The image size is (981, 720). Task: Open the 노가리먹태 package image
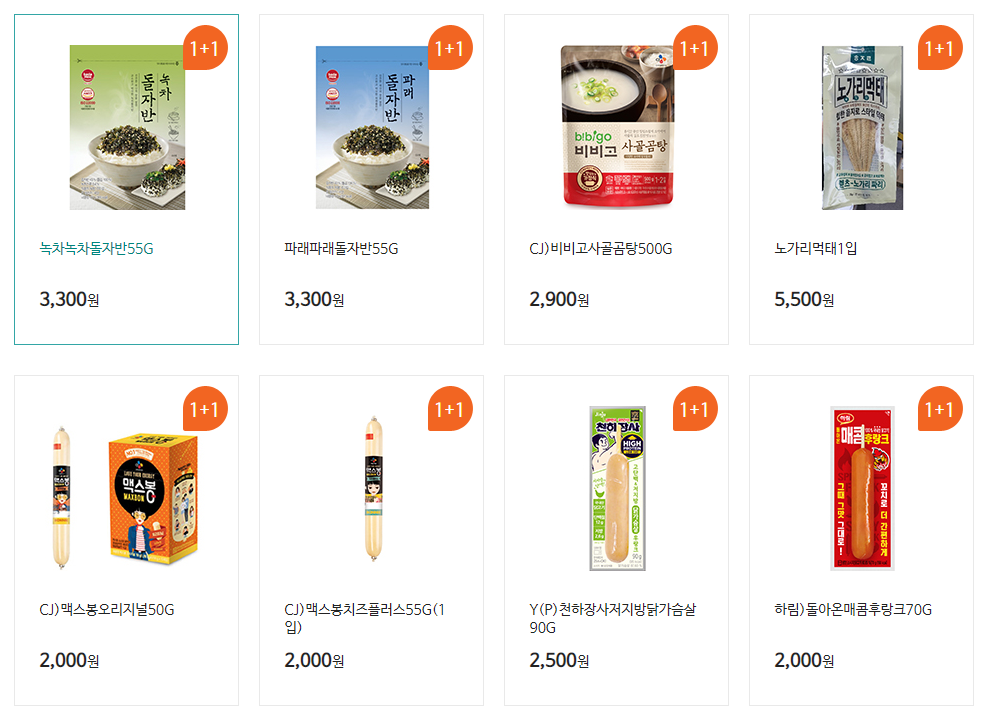pyautogui.click(x=862, y=127)
